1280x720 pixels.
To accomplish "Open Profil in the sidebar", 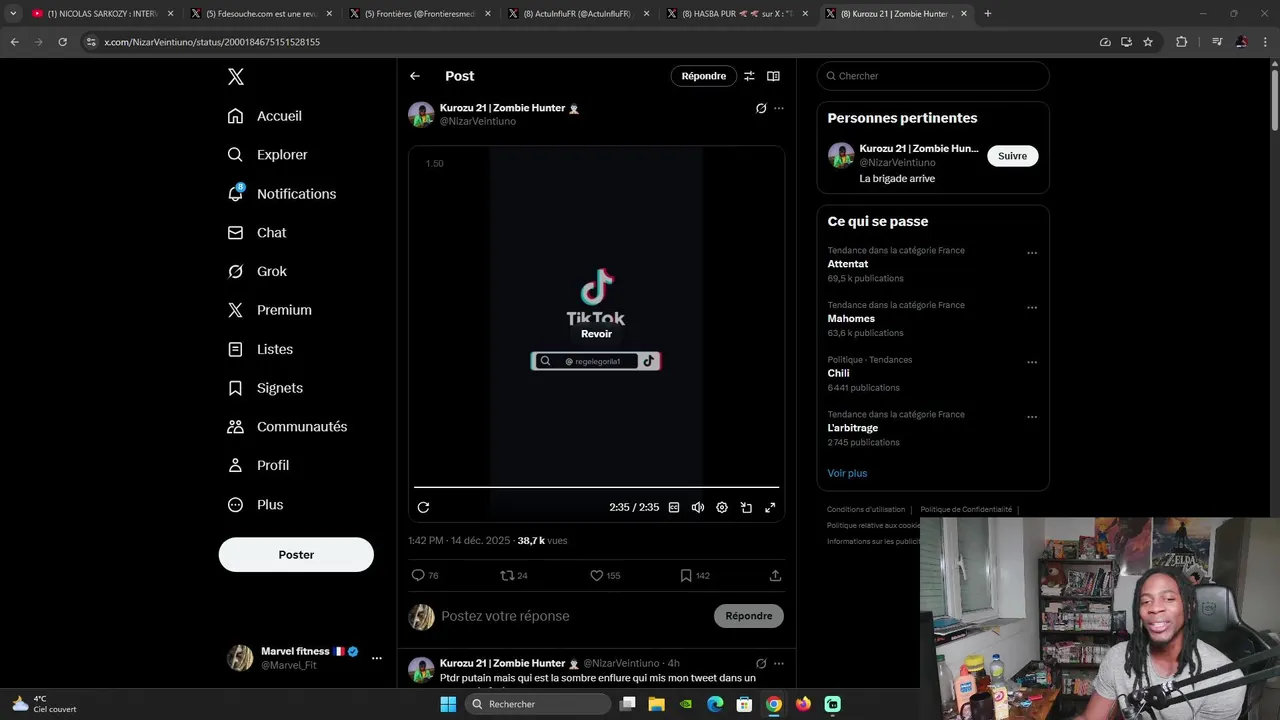I will point(259,466).
